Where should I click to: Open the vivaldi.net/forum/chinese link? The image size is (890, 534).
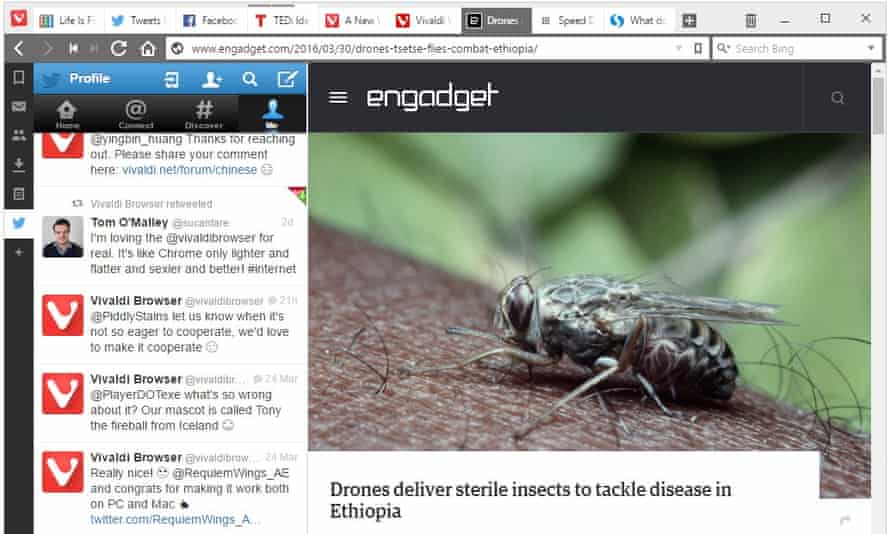(x=190, y=170)
